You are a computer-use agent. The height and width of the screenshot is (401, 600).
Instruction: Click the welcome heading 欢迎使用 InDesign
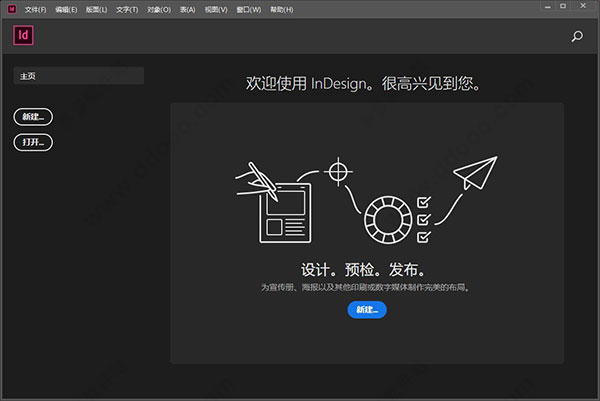pos(362,83)
